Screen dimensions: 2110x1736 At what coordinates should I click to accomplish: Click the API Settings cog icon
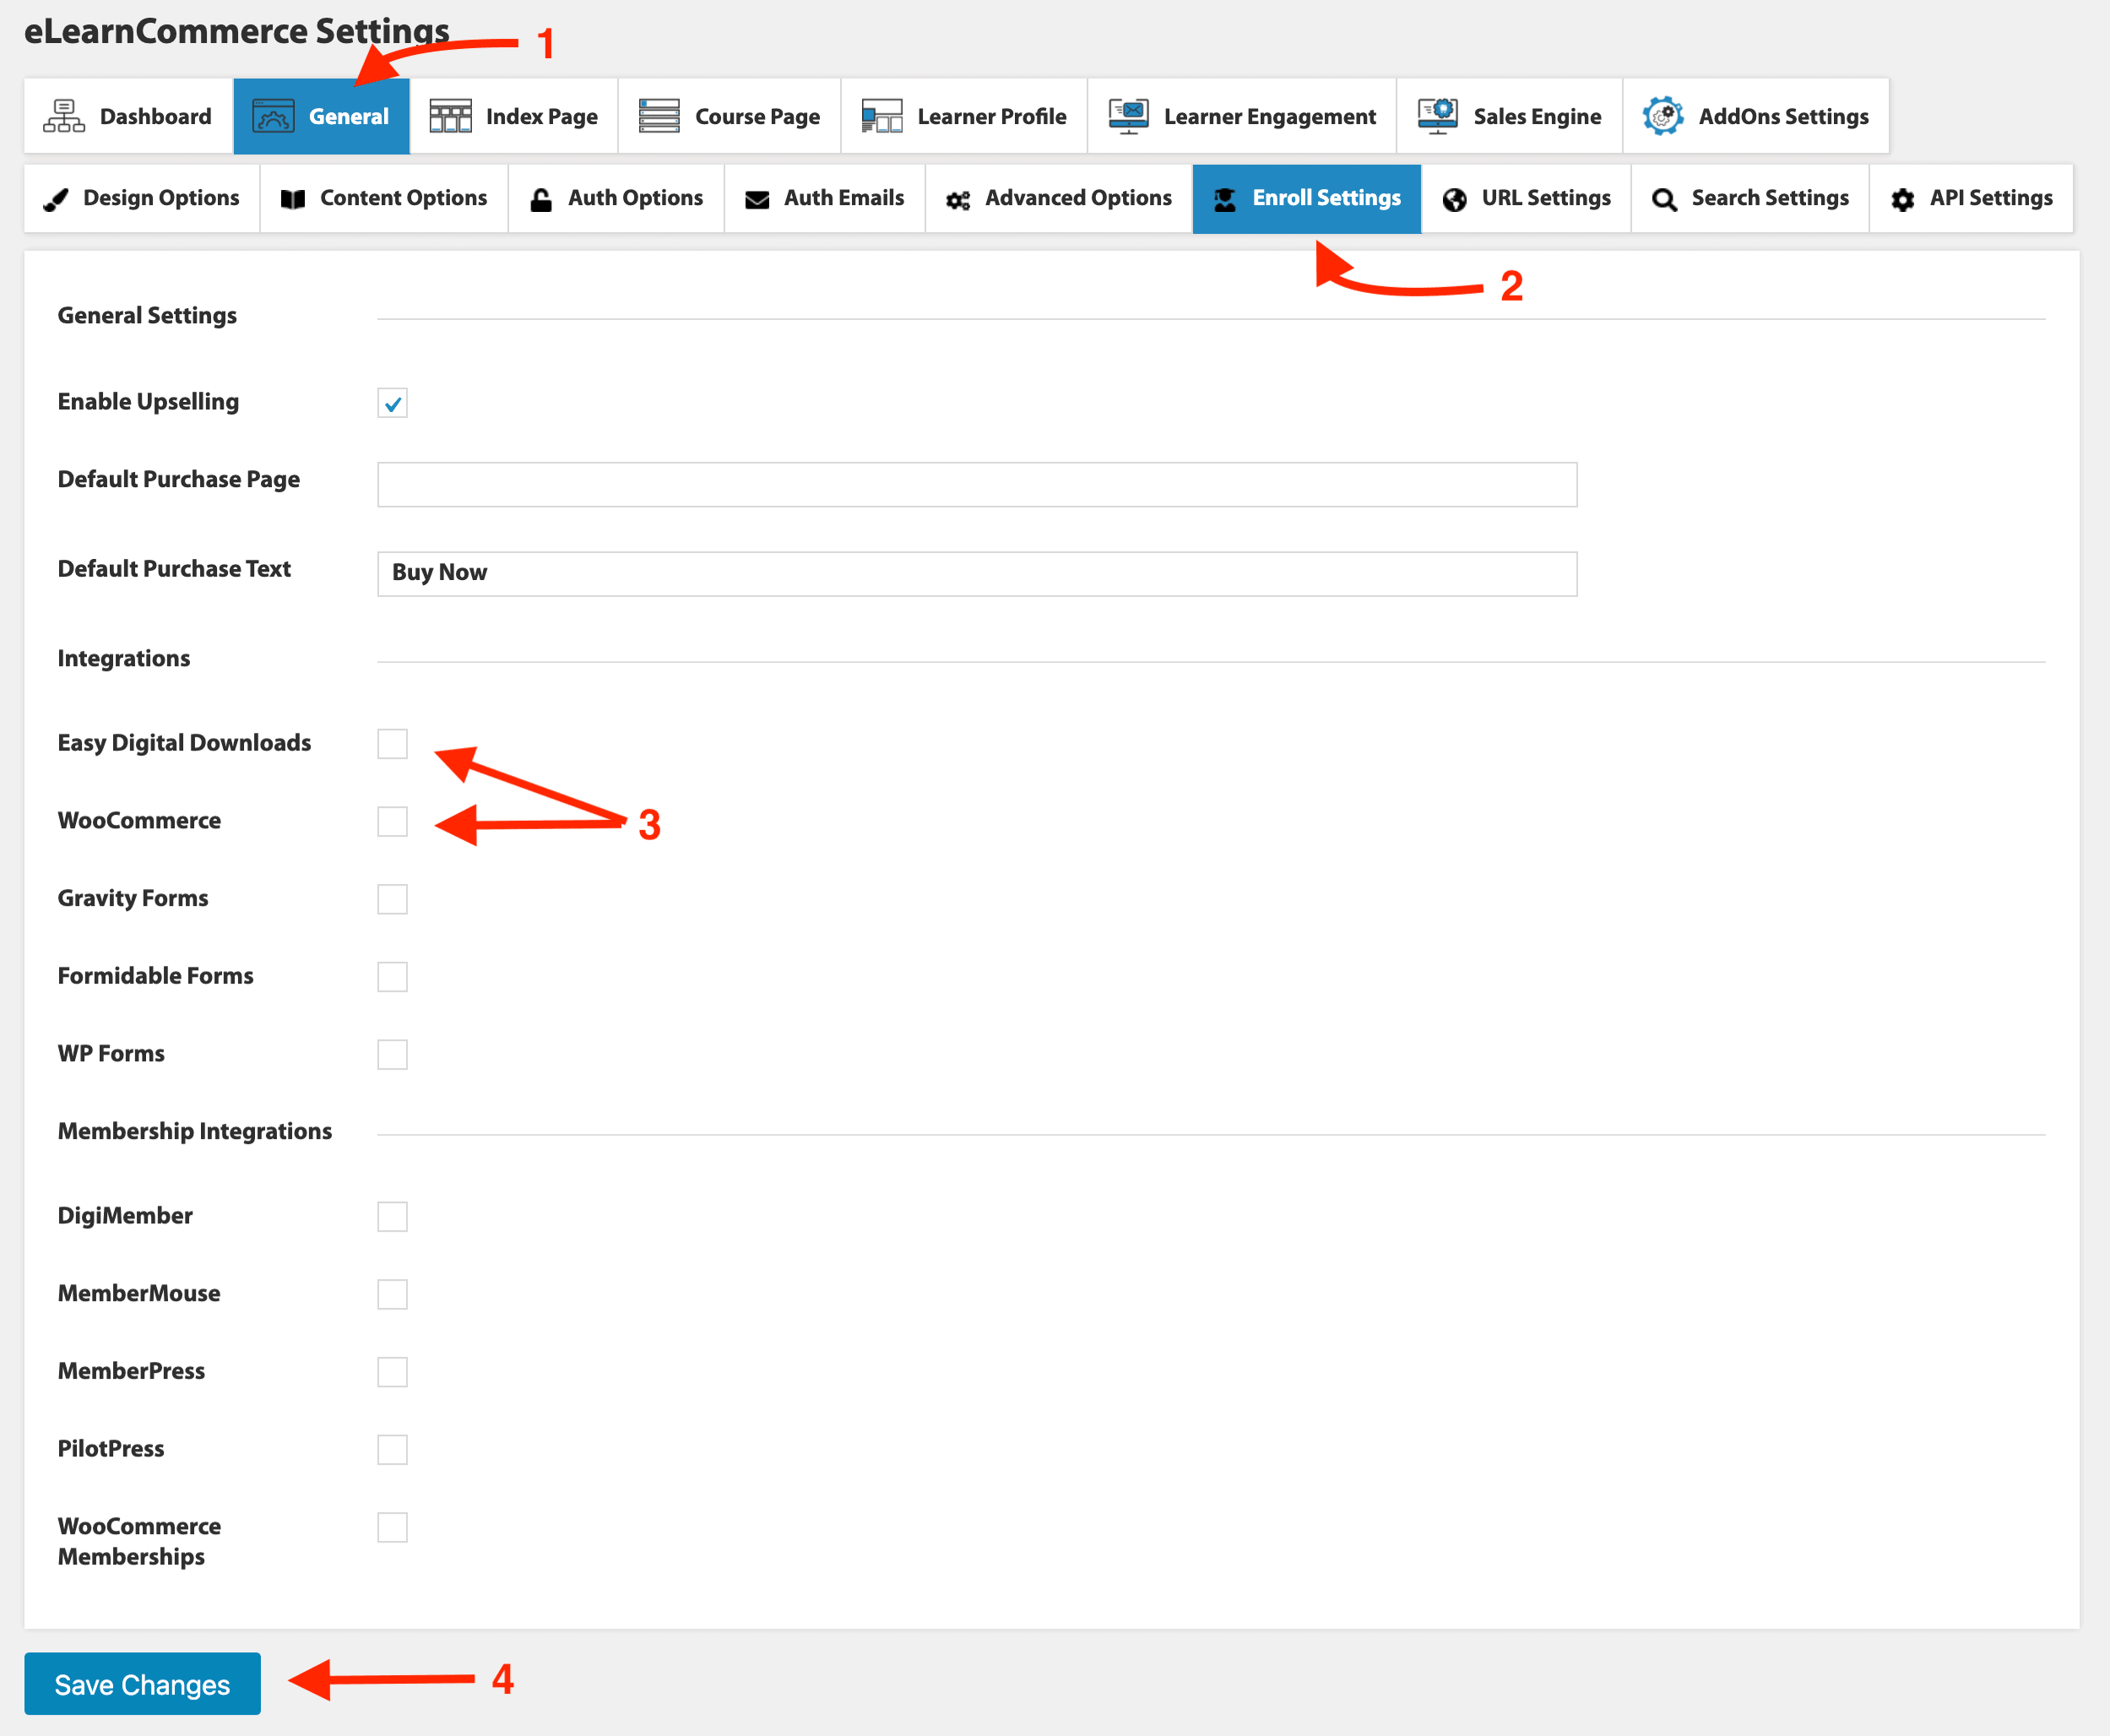[1903, 200]
